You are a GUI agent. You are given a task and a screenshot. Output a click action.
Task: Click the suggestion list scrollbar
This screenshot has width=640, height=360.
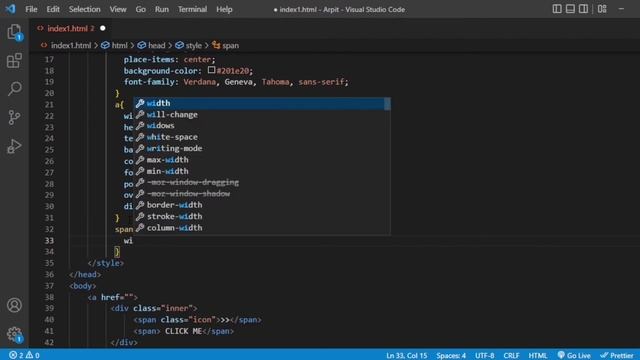[387, 104]
